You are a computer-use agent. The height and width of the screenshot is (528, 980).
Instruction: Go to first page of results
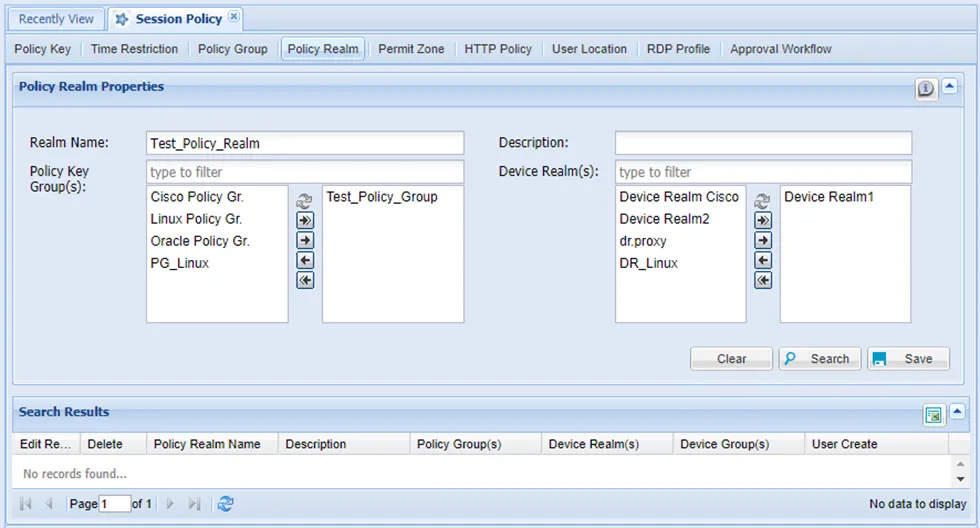coord(26,504)
